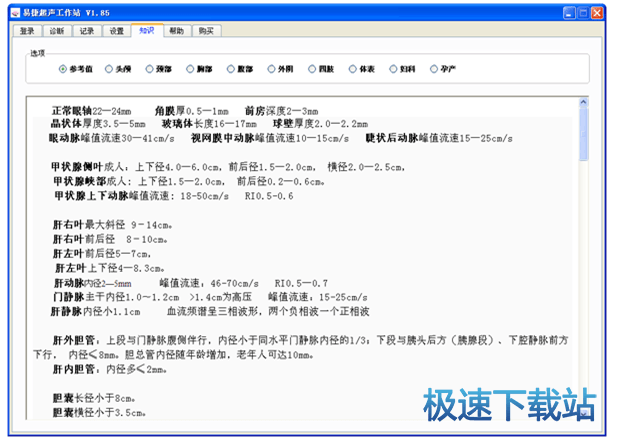Click the 肝右叶最大斜径 9-14cm line
This screenshot has width=617, height=442.
[x=113, y=225]
